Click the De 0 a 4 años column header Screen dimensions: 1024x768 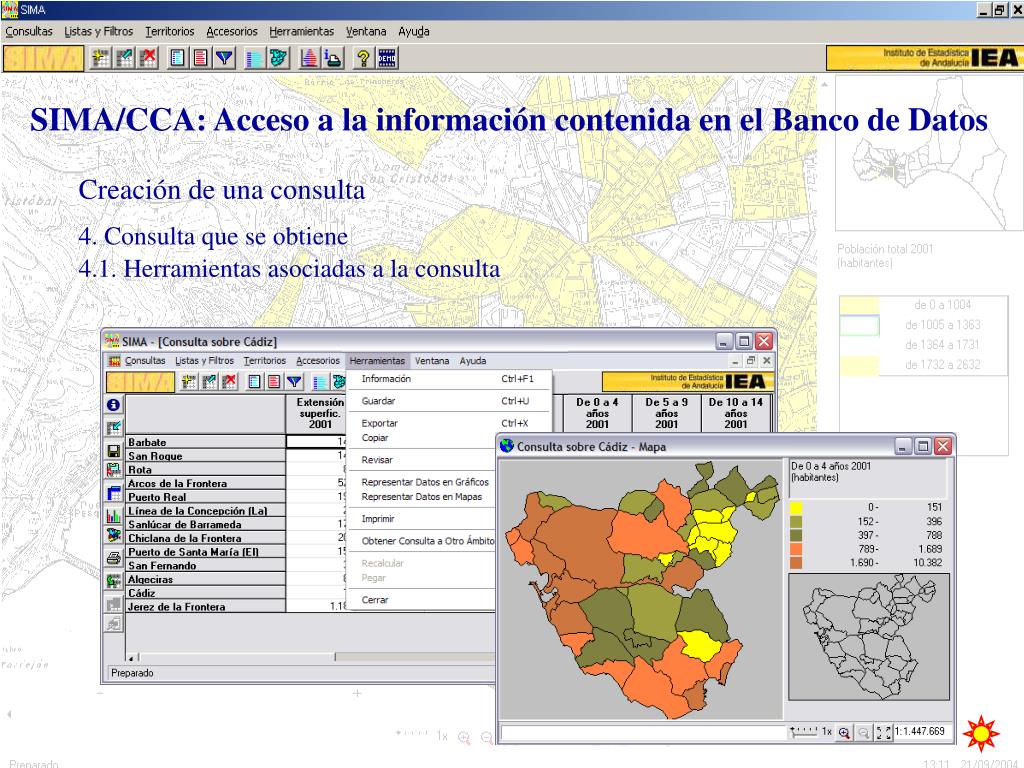pos(597,413)
